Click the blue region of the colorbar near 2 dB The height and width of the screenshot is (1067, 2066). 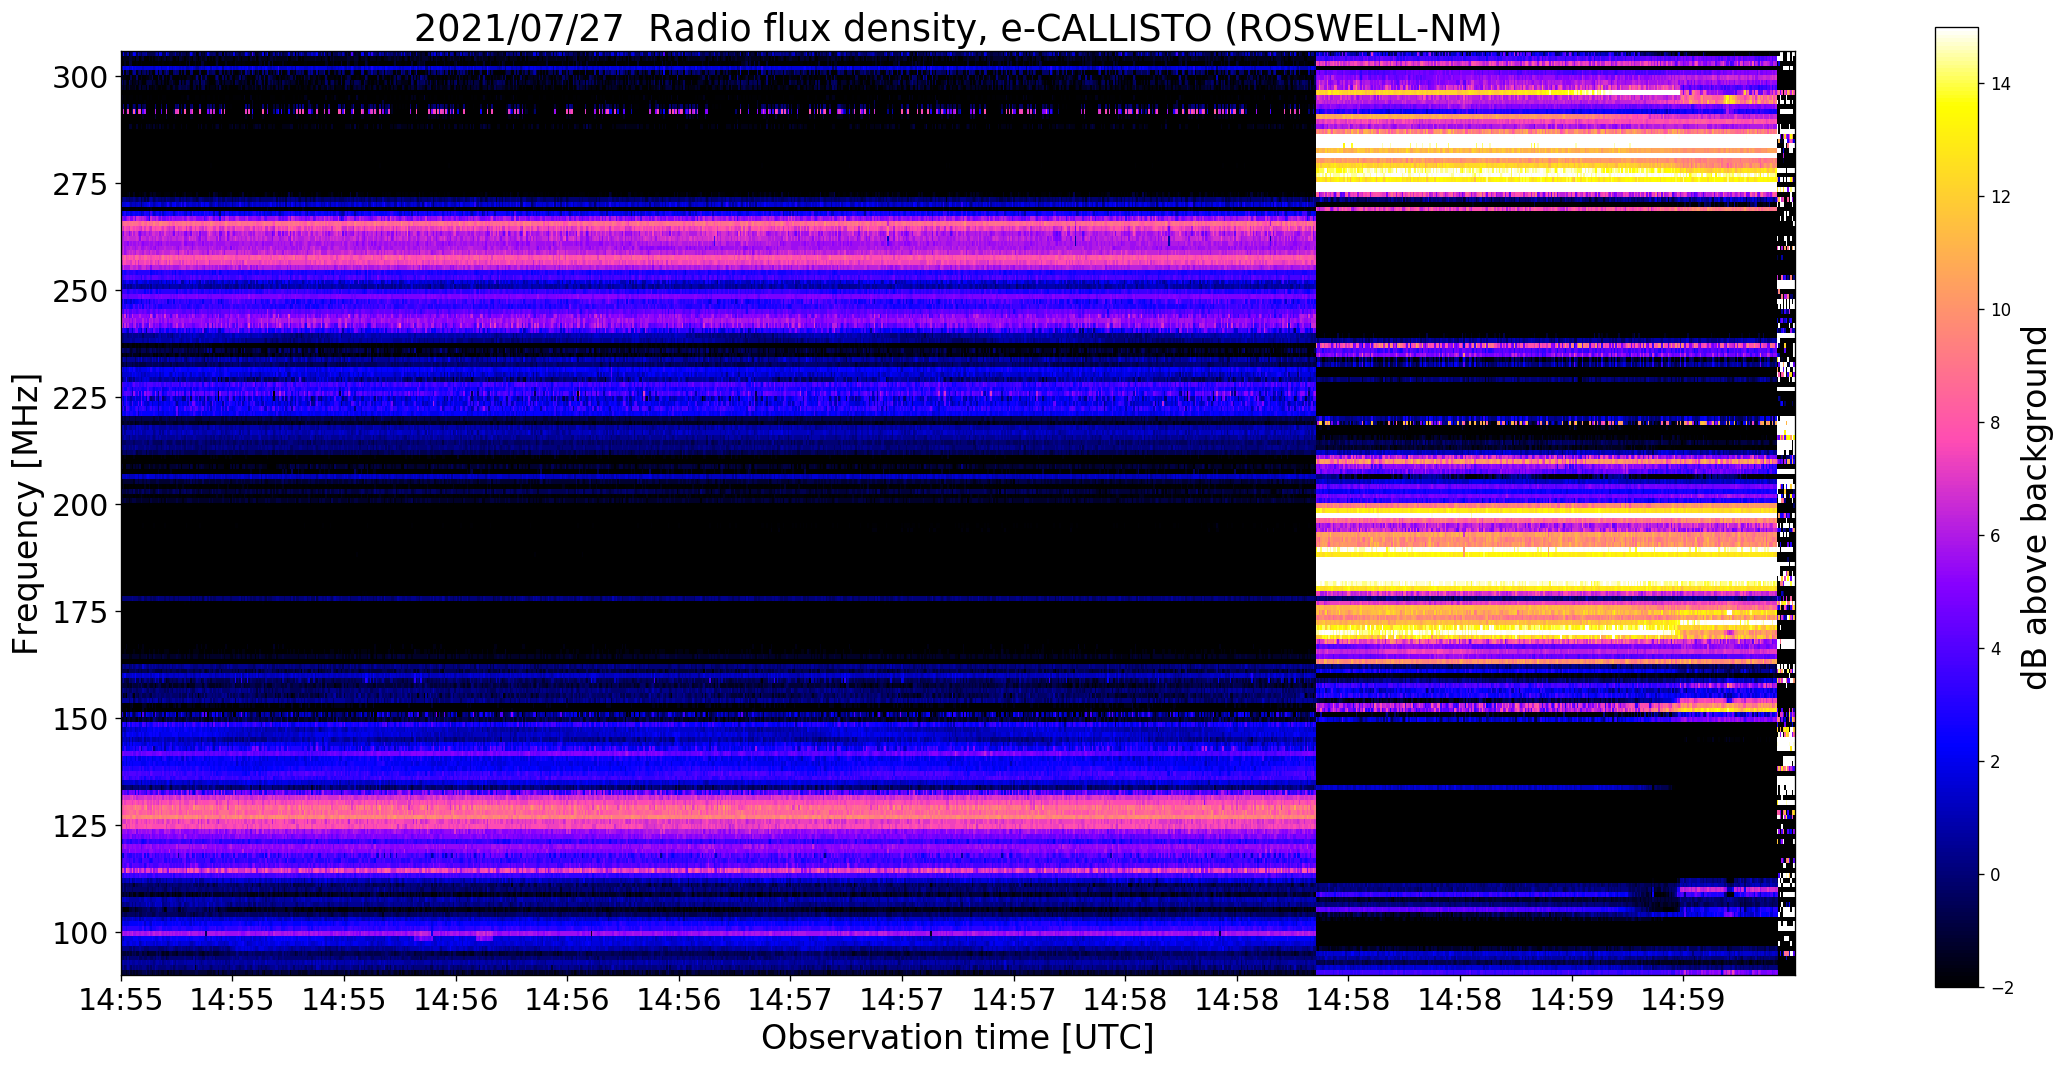coord(1957,762)
